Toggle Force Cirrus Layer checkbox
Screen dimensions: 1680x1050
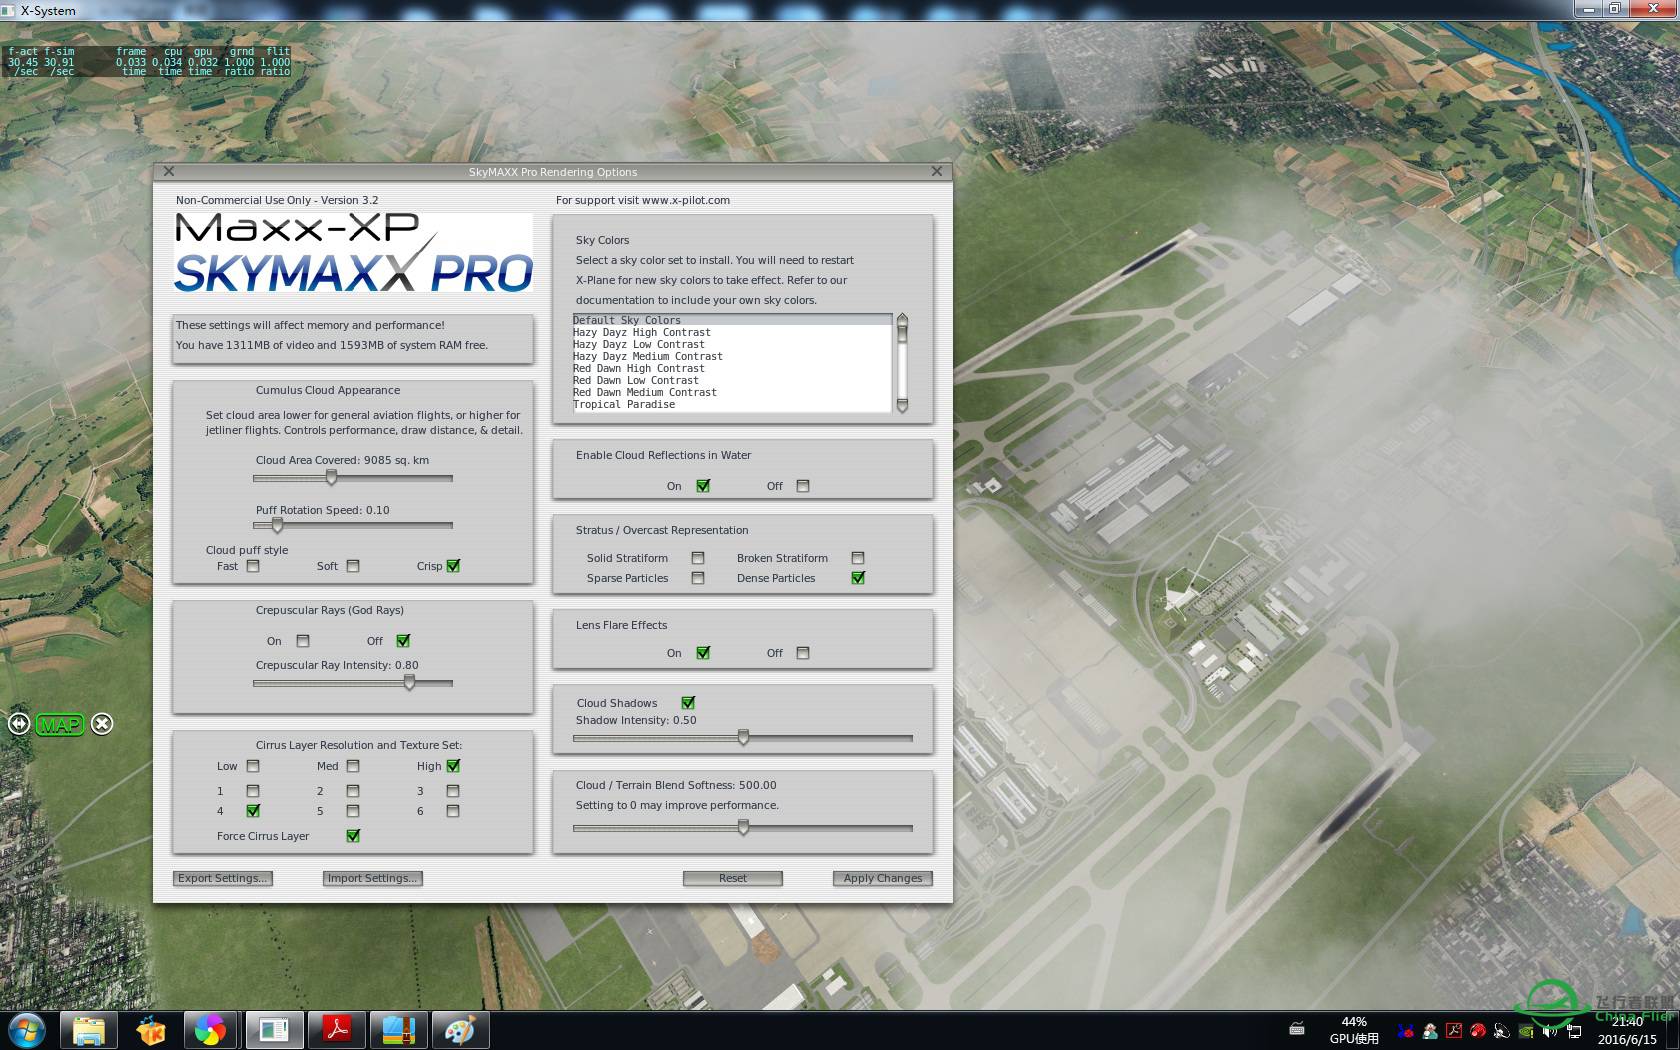(x=353, y=836)
